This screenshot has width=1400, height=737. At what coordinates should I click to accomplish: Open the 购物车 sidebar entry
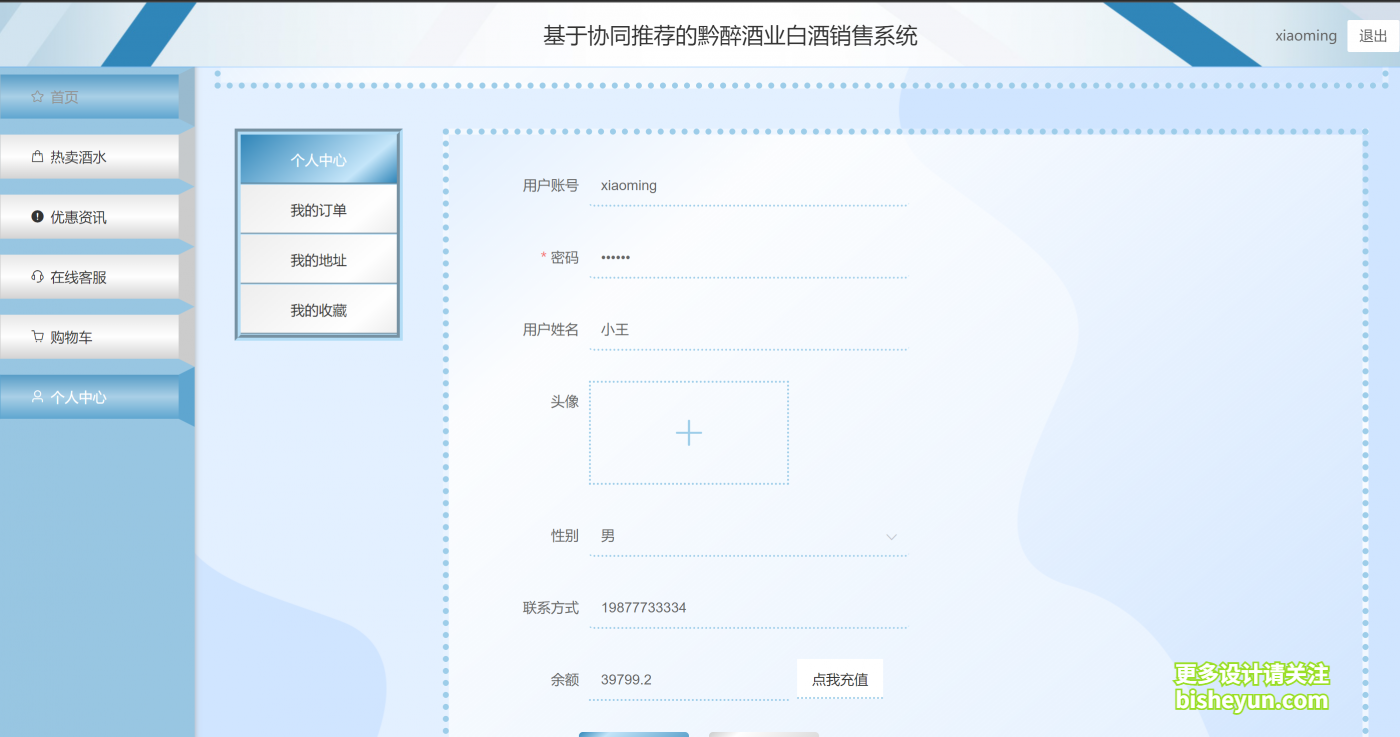[x=89, y=337]
